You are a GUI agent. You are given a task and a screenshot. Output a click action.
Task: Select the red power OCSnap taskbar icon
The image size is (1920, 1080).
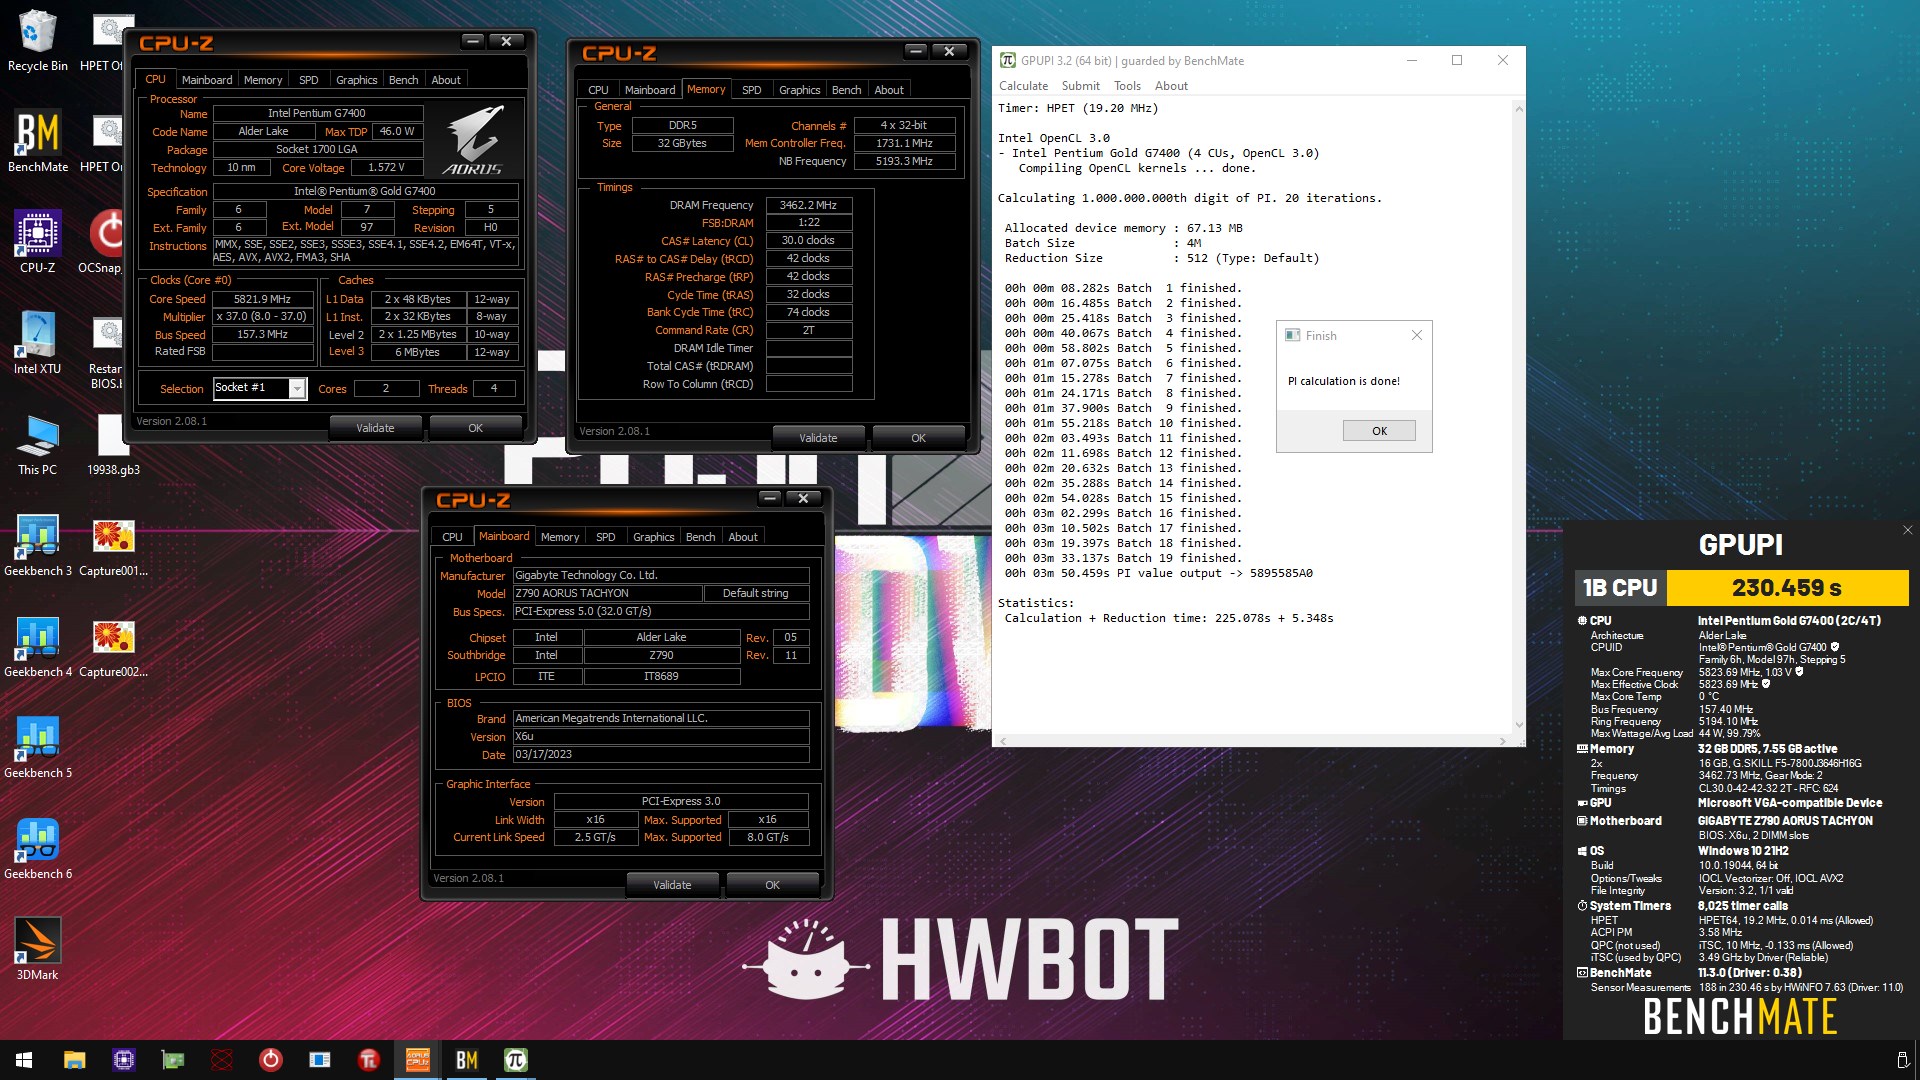270,1060
